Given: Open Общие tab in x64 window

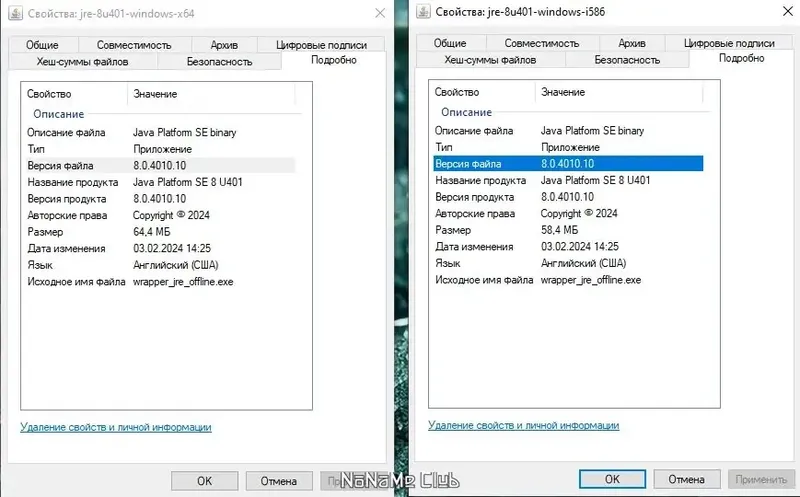Looking at the screenshot, I should [42, 45].
